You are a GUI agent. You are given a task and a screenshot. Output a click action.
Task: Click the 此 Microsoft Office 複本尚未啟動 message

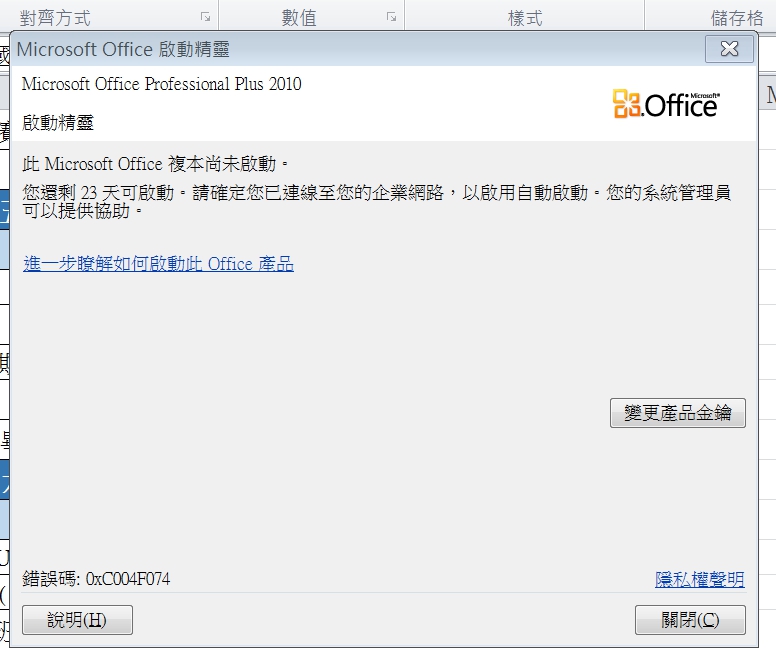point(155,163)
